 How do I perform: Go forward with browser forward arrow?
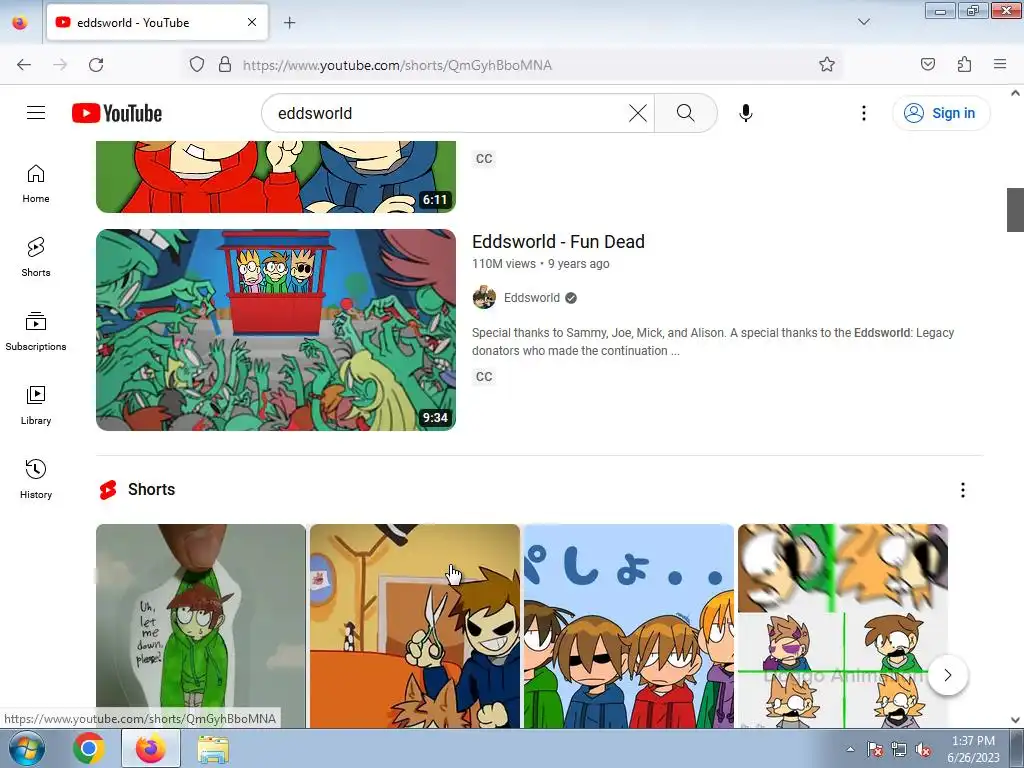(60, 65)
